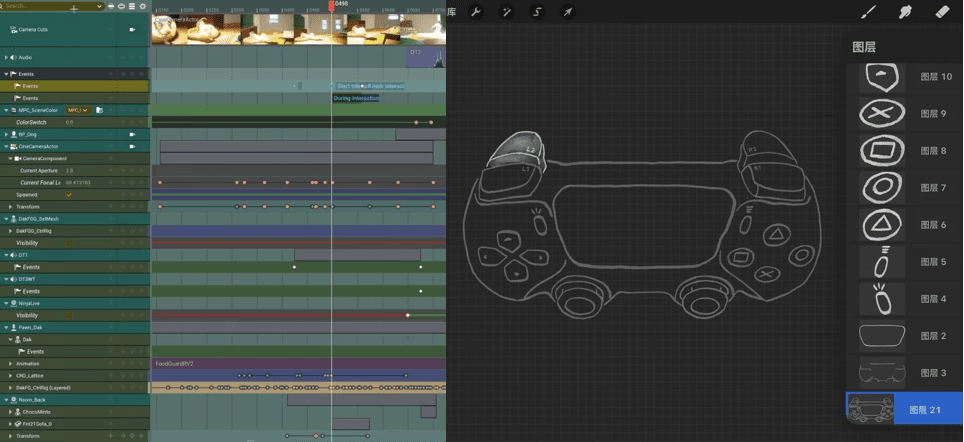The width and height of the screenshot is (964, 442).
Task: Expand the DakFGG_CtrlRig track
Action: click(x=10, y=231)
